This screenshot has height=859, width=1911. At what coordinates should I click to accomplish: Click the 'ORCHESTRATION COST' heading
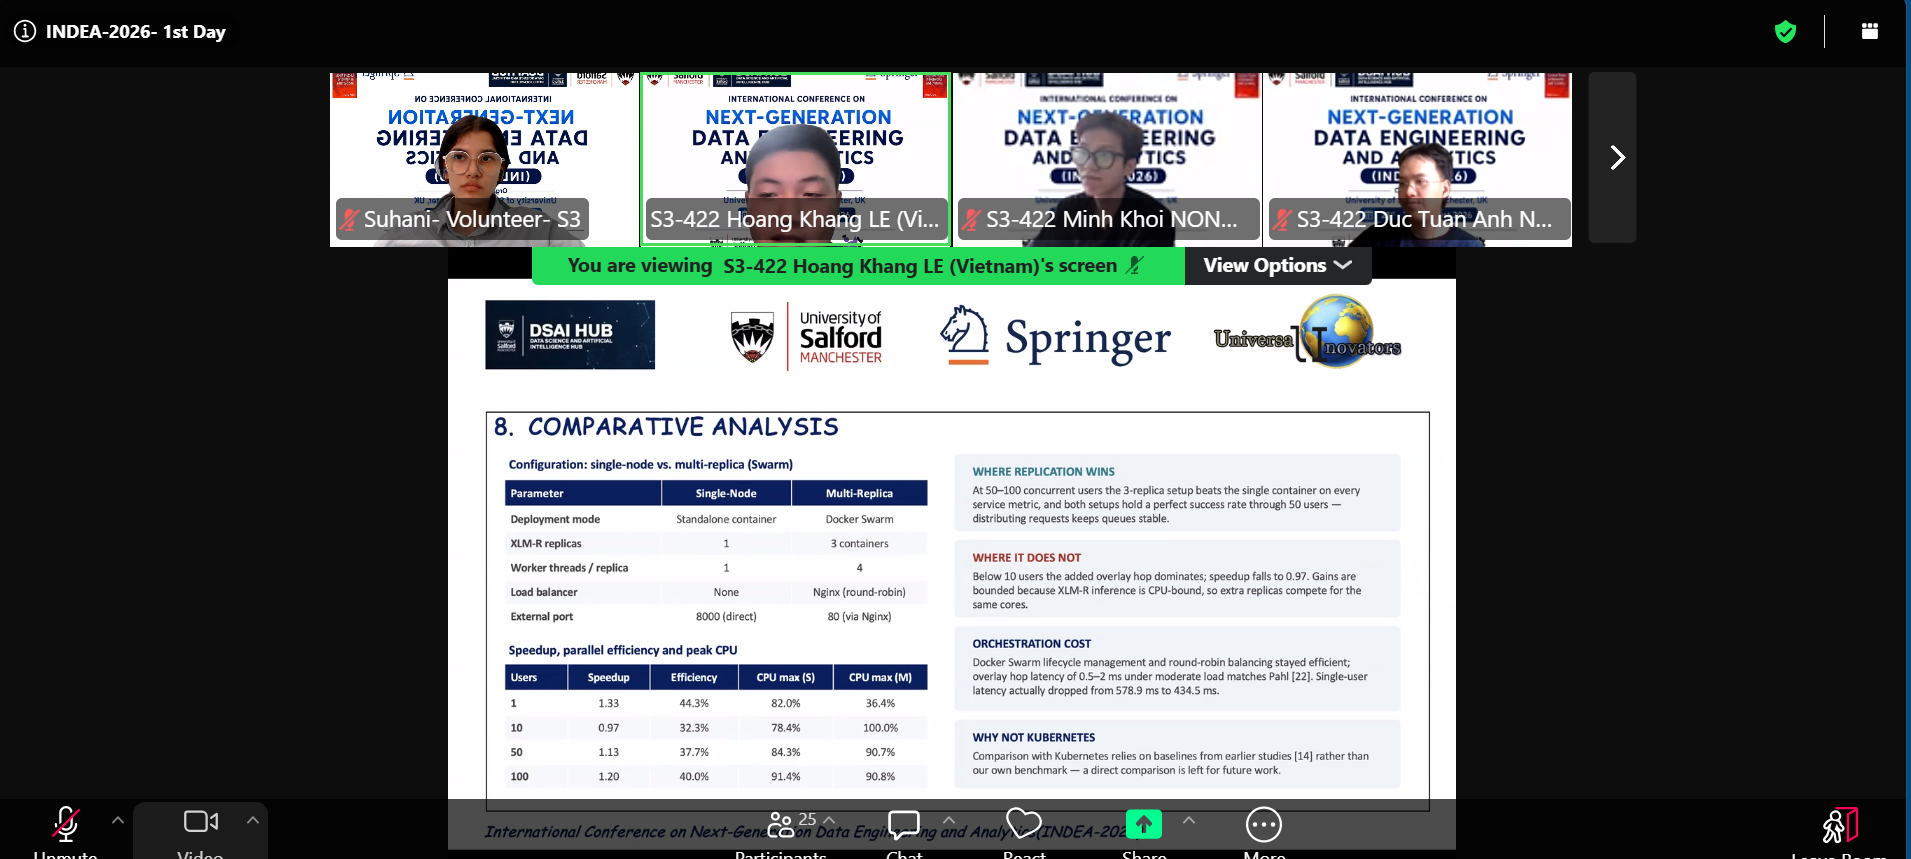coord(1031,644)
